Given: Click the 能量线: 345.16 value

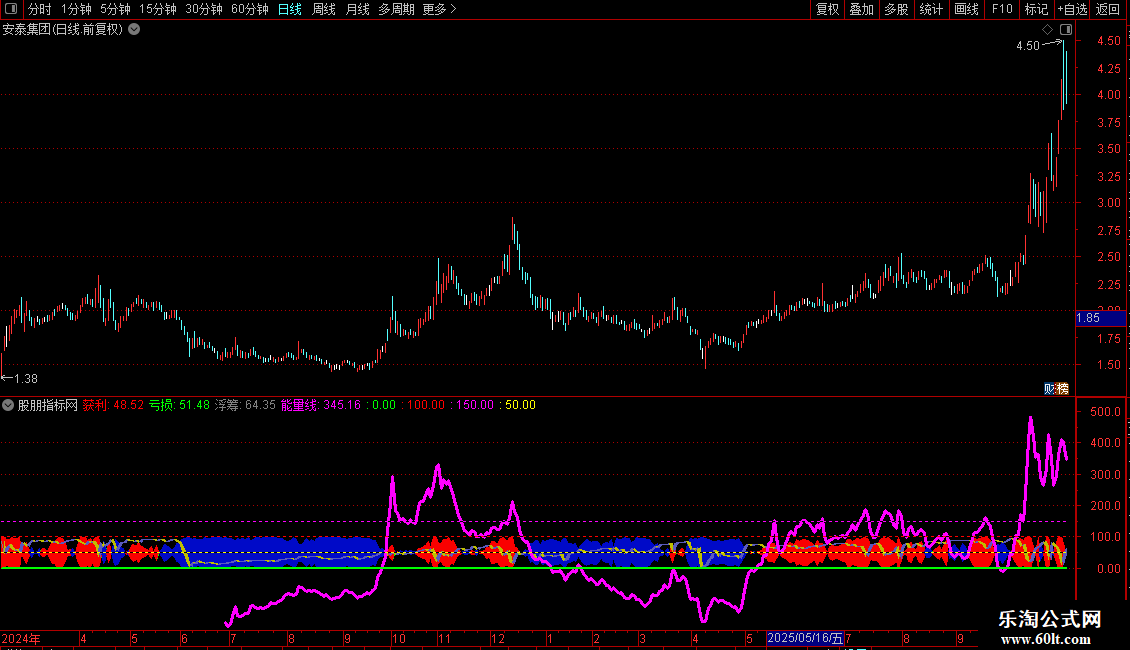Looking at the screenshot, I should pyautogui.click(x=321, y=405).
